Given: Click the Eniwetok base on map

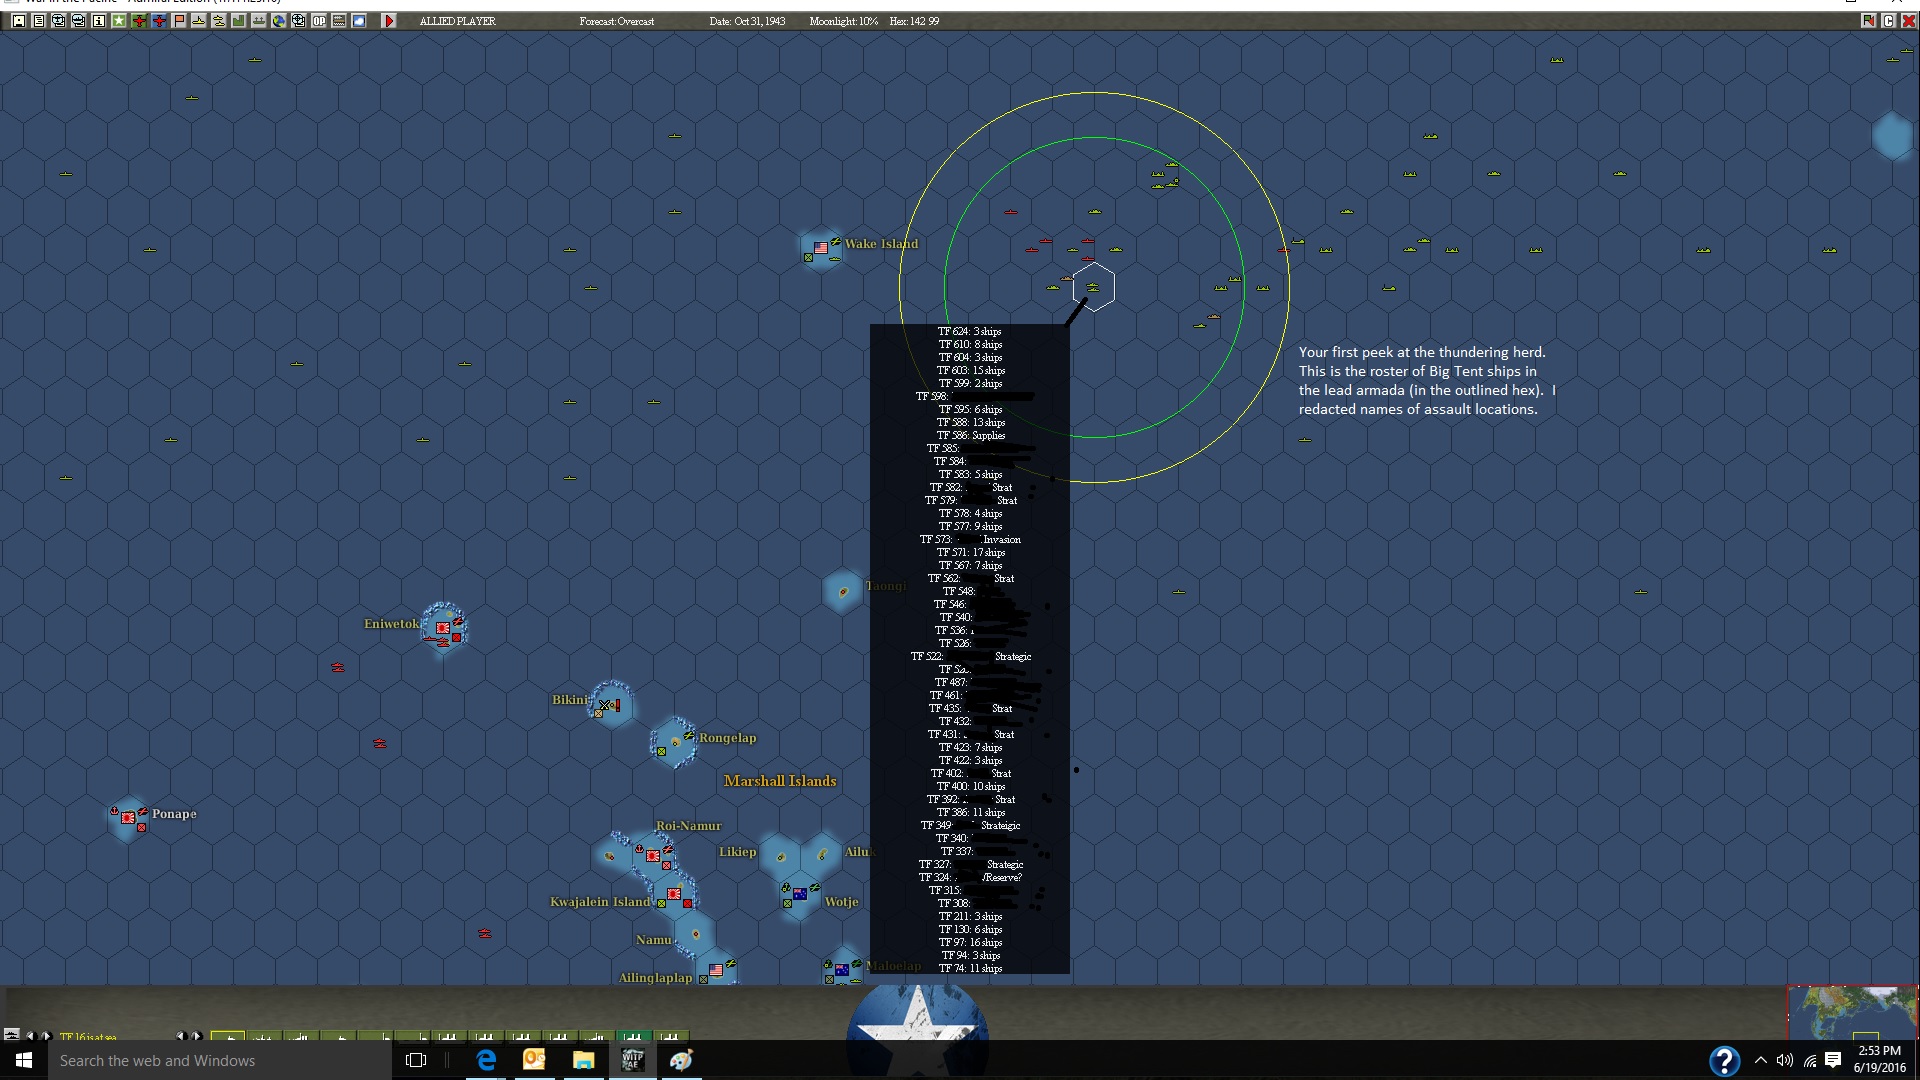Looking at the screenshot, I should [443, 628].
